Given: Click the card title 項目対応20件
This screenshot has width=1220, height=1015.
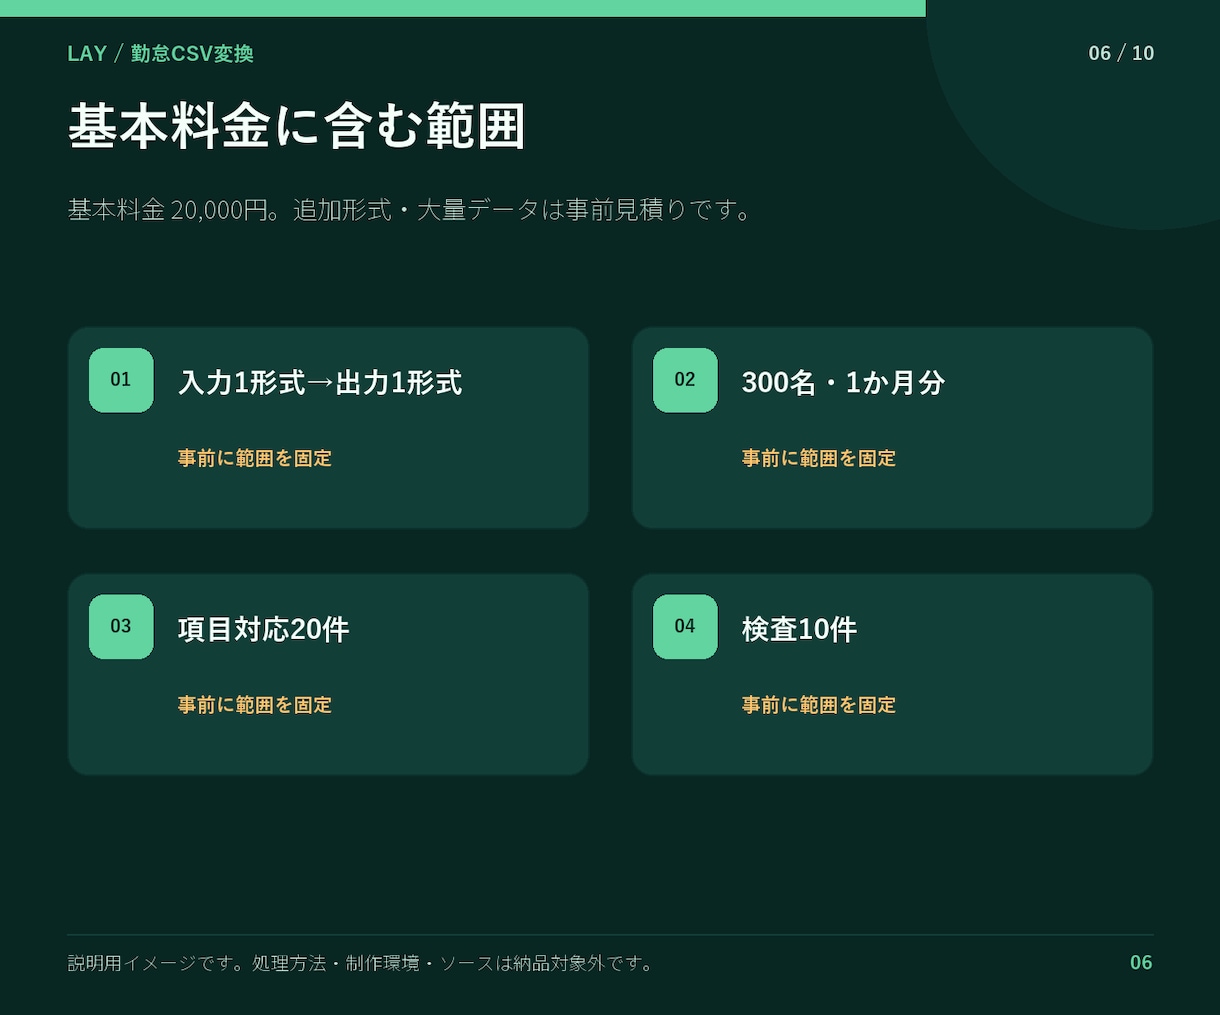Looking at the screenshot, I should (264, 630).
